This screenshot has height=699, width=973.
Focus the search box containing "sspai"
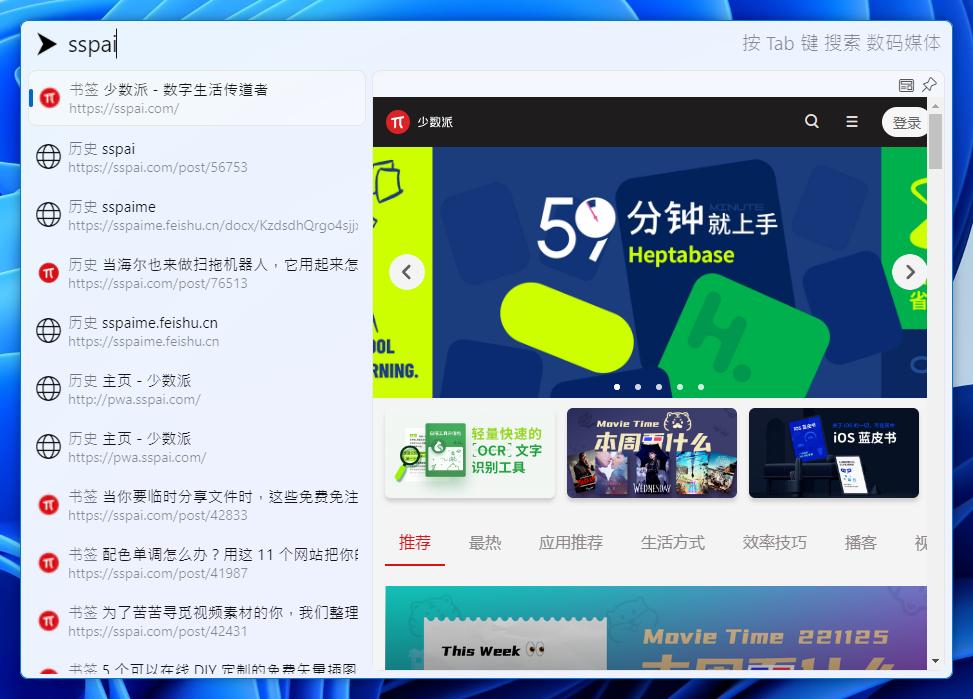coord(397,44)
